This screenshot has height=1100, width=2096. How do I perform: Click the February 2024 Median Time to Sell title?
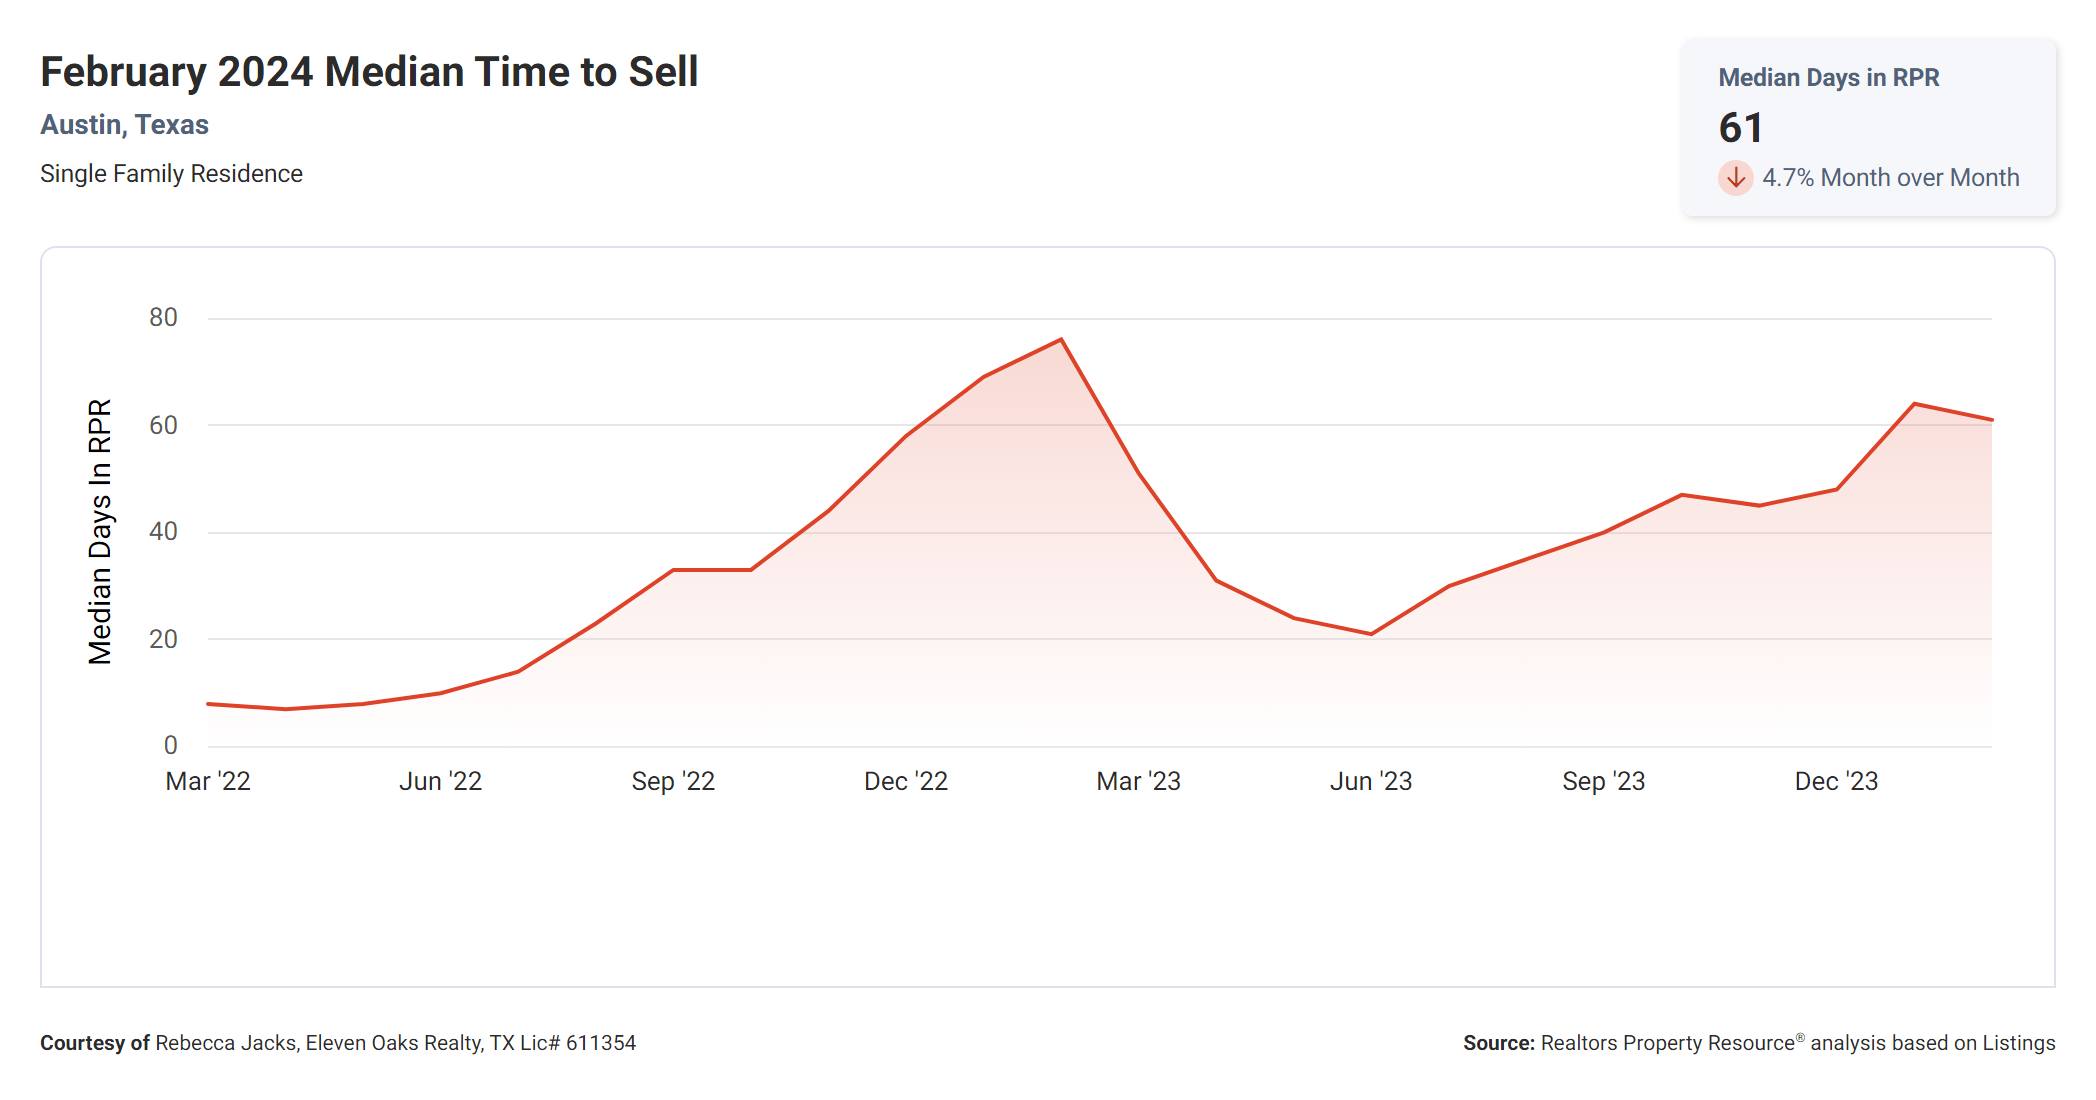tap(369, 72)
